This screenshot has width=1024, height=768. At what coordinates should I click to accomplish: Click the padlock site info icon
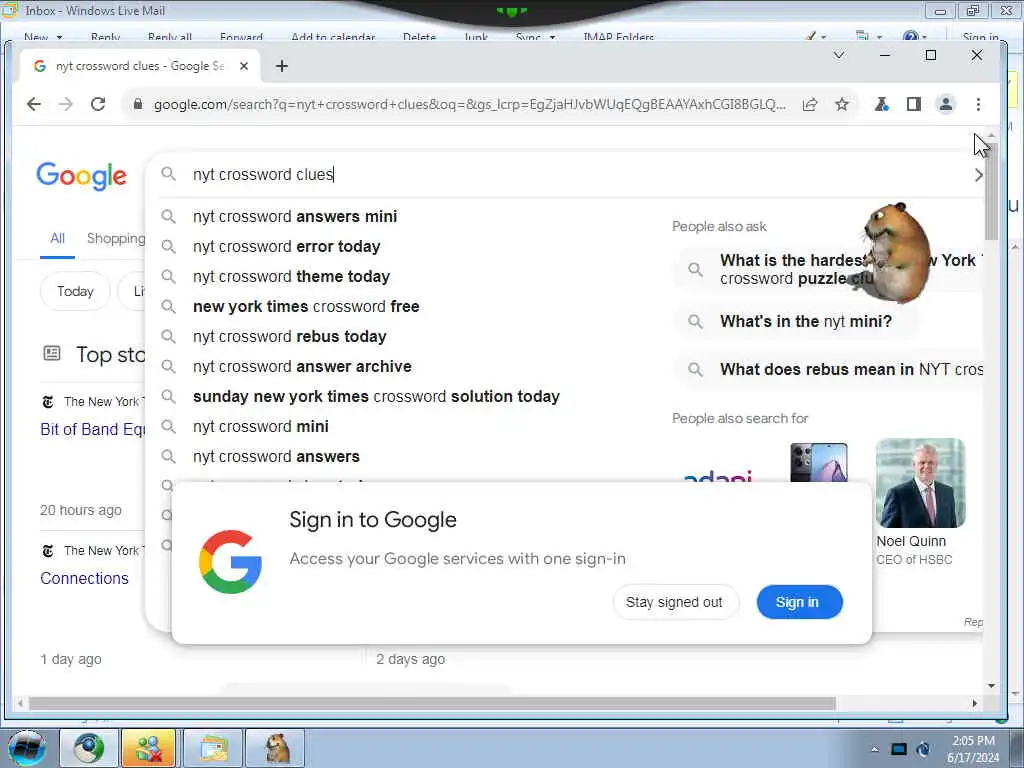[137, 104]
